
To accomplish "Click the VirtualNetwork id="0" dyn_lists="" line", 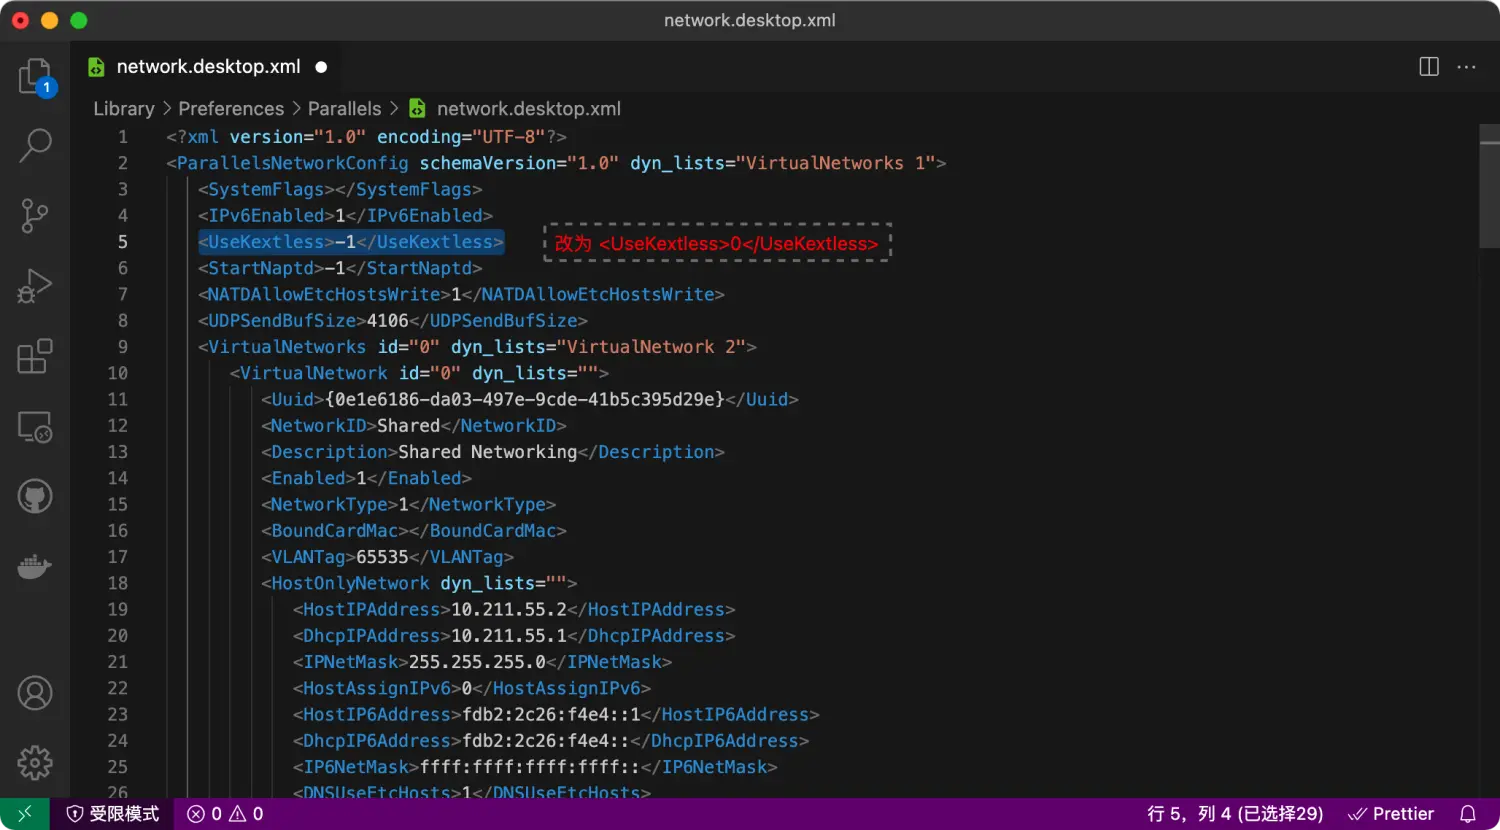I will (x=419, y=373).
